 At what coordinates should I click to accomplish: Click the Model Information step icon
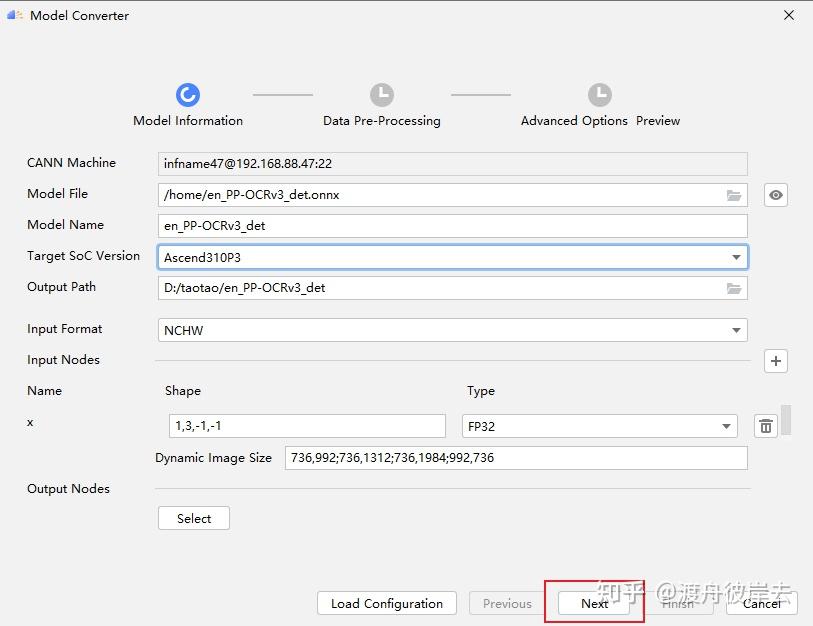pos(188,95)
